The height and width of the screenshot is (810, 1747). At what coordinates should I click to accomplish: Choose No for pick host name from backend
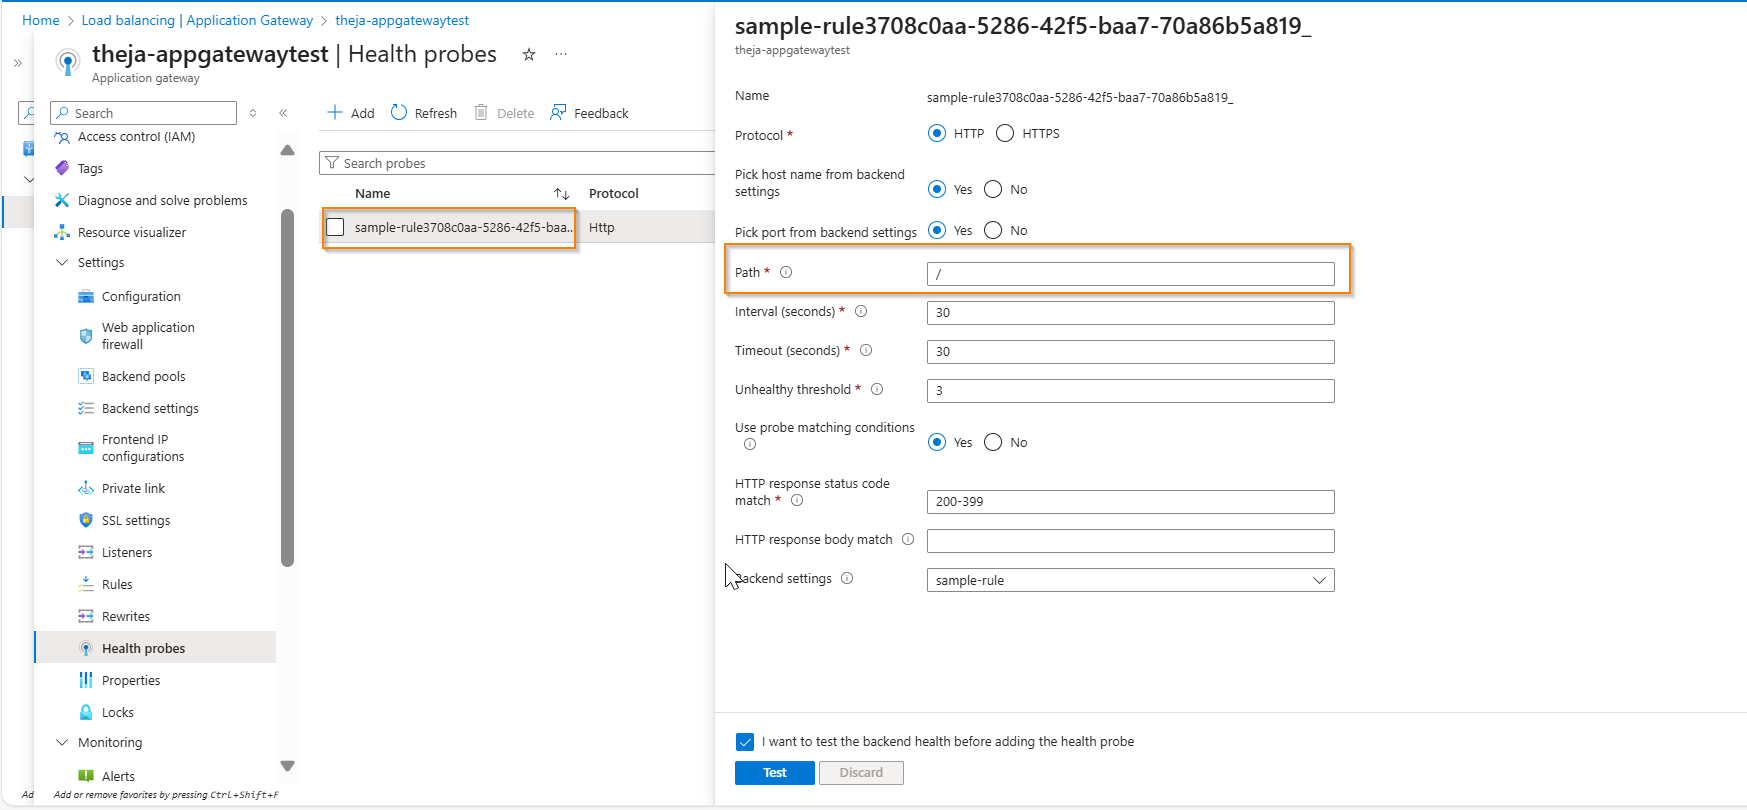click(993, 189)
